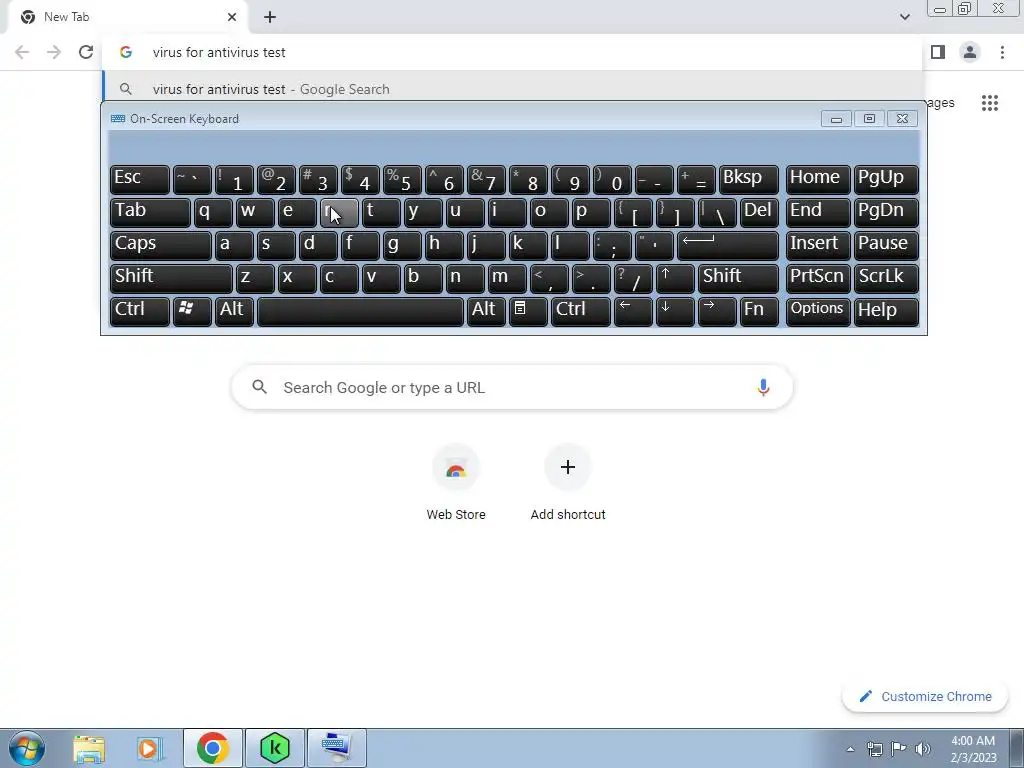Tap the Insert key
The height and width of the screenshot is (768, 1024).
[818, 245]
